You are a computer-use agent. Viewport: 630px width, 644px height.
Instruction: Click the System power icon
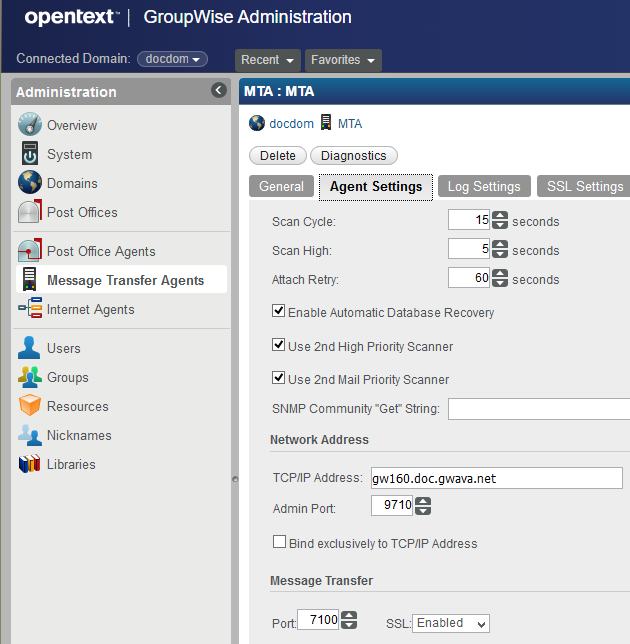click(30, 153)
